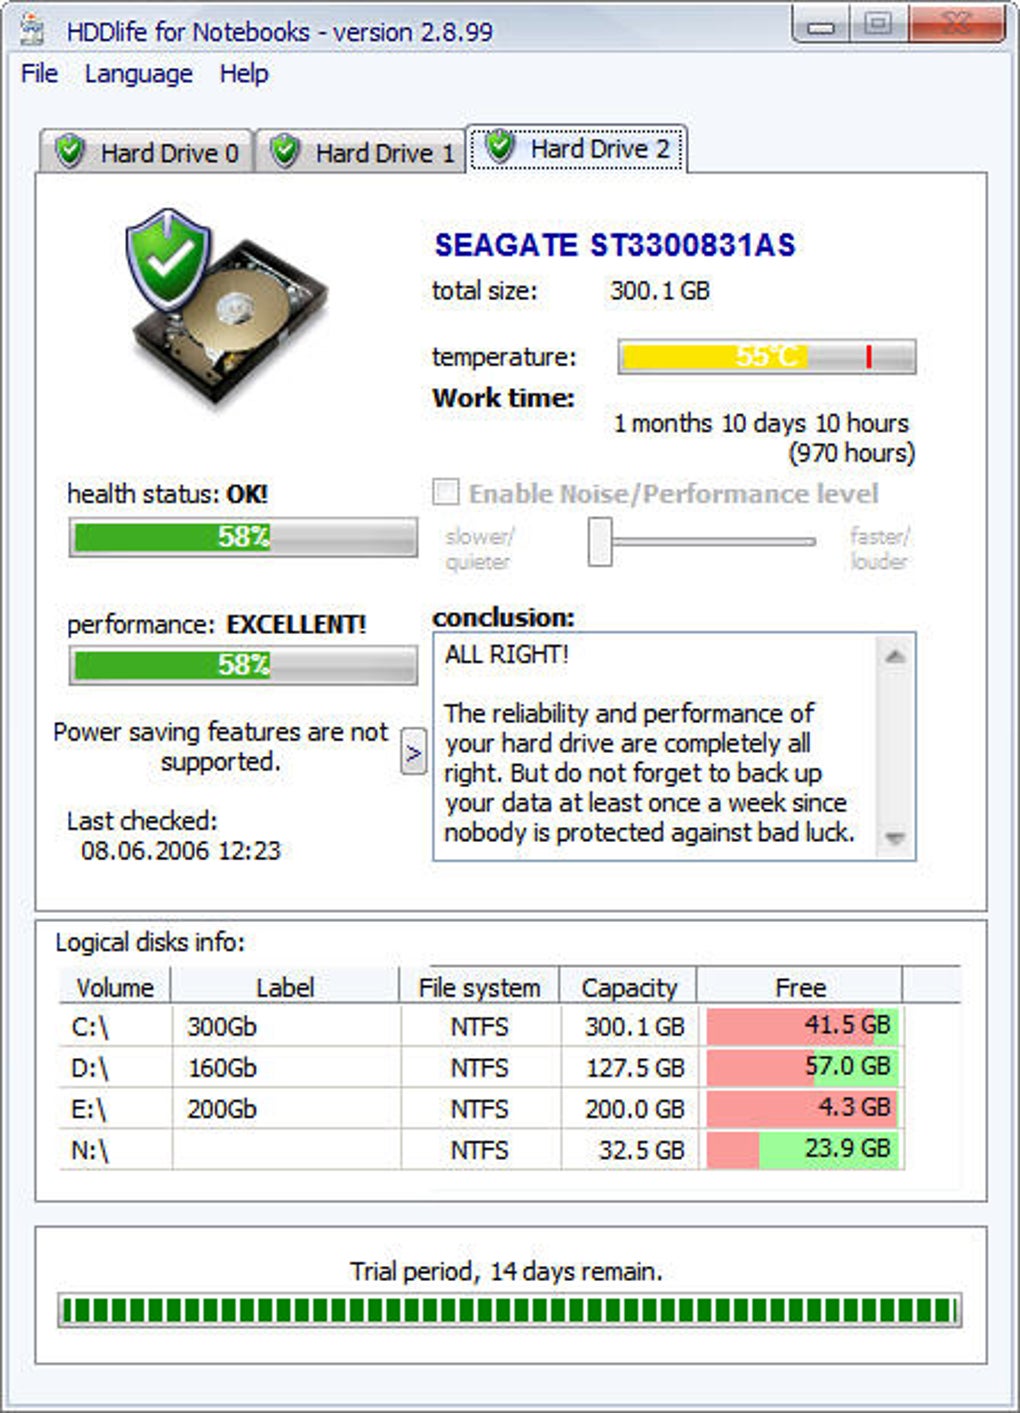This screenshot has width=1020, height=1413.
Task: Switch to the Hard Drive 0 tab
Action: point(147,152)
